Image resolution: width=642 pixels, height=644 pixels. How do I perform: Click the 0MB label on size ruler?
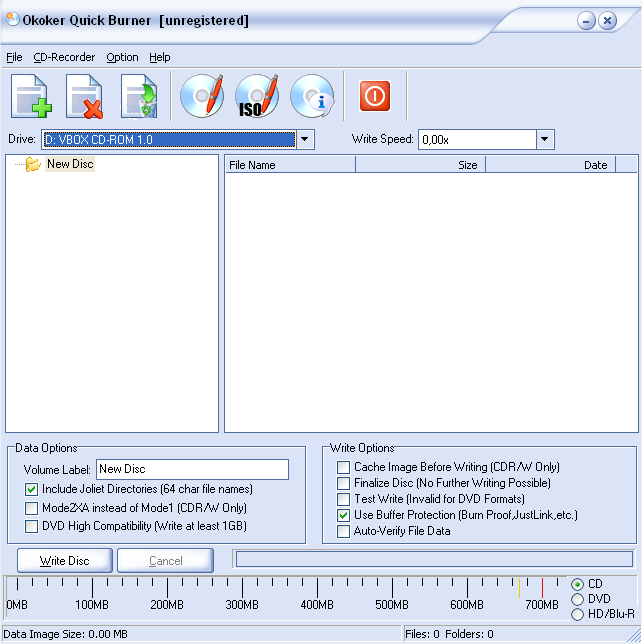[x=17, y=605]
